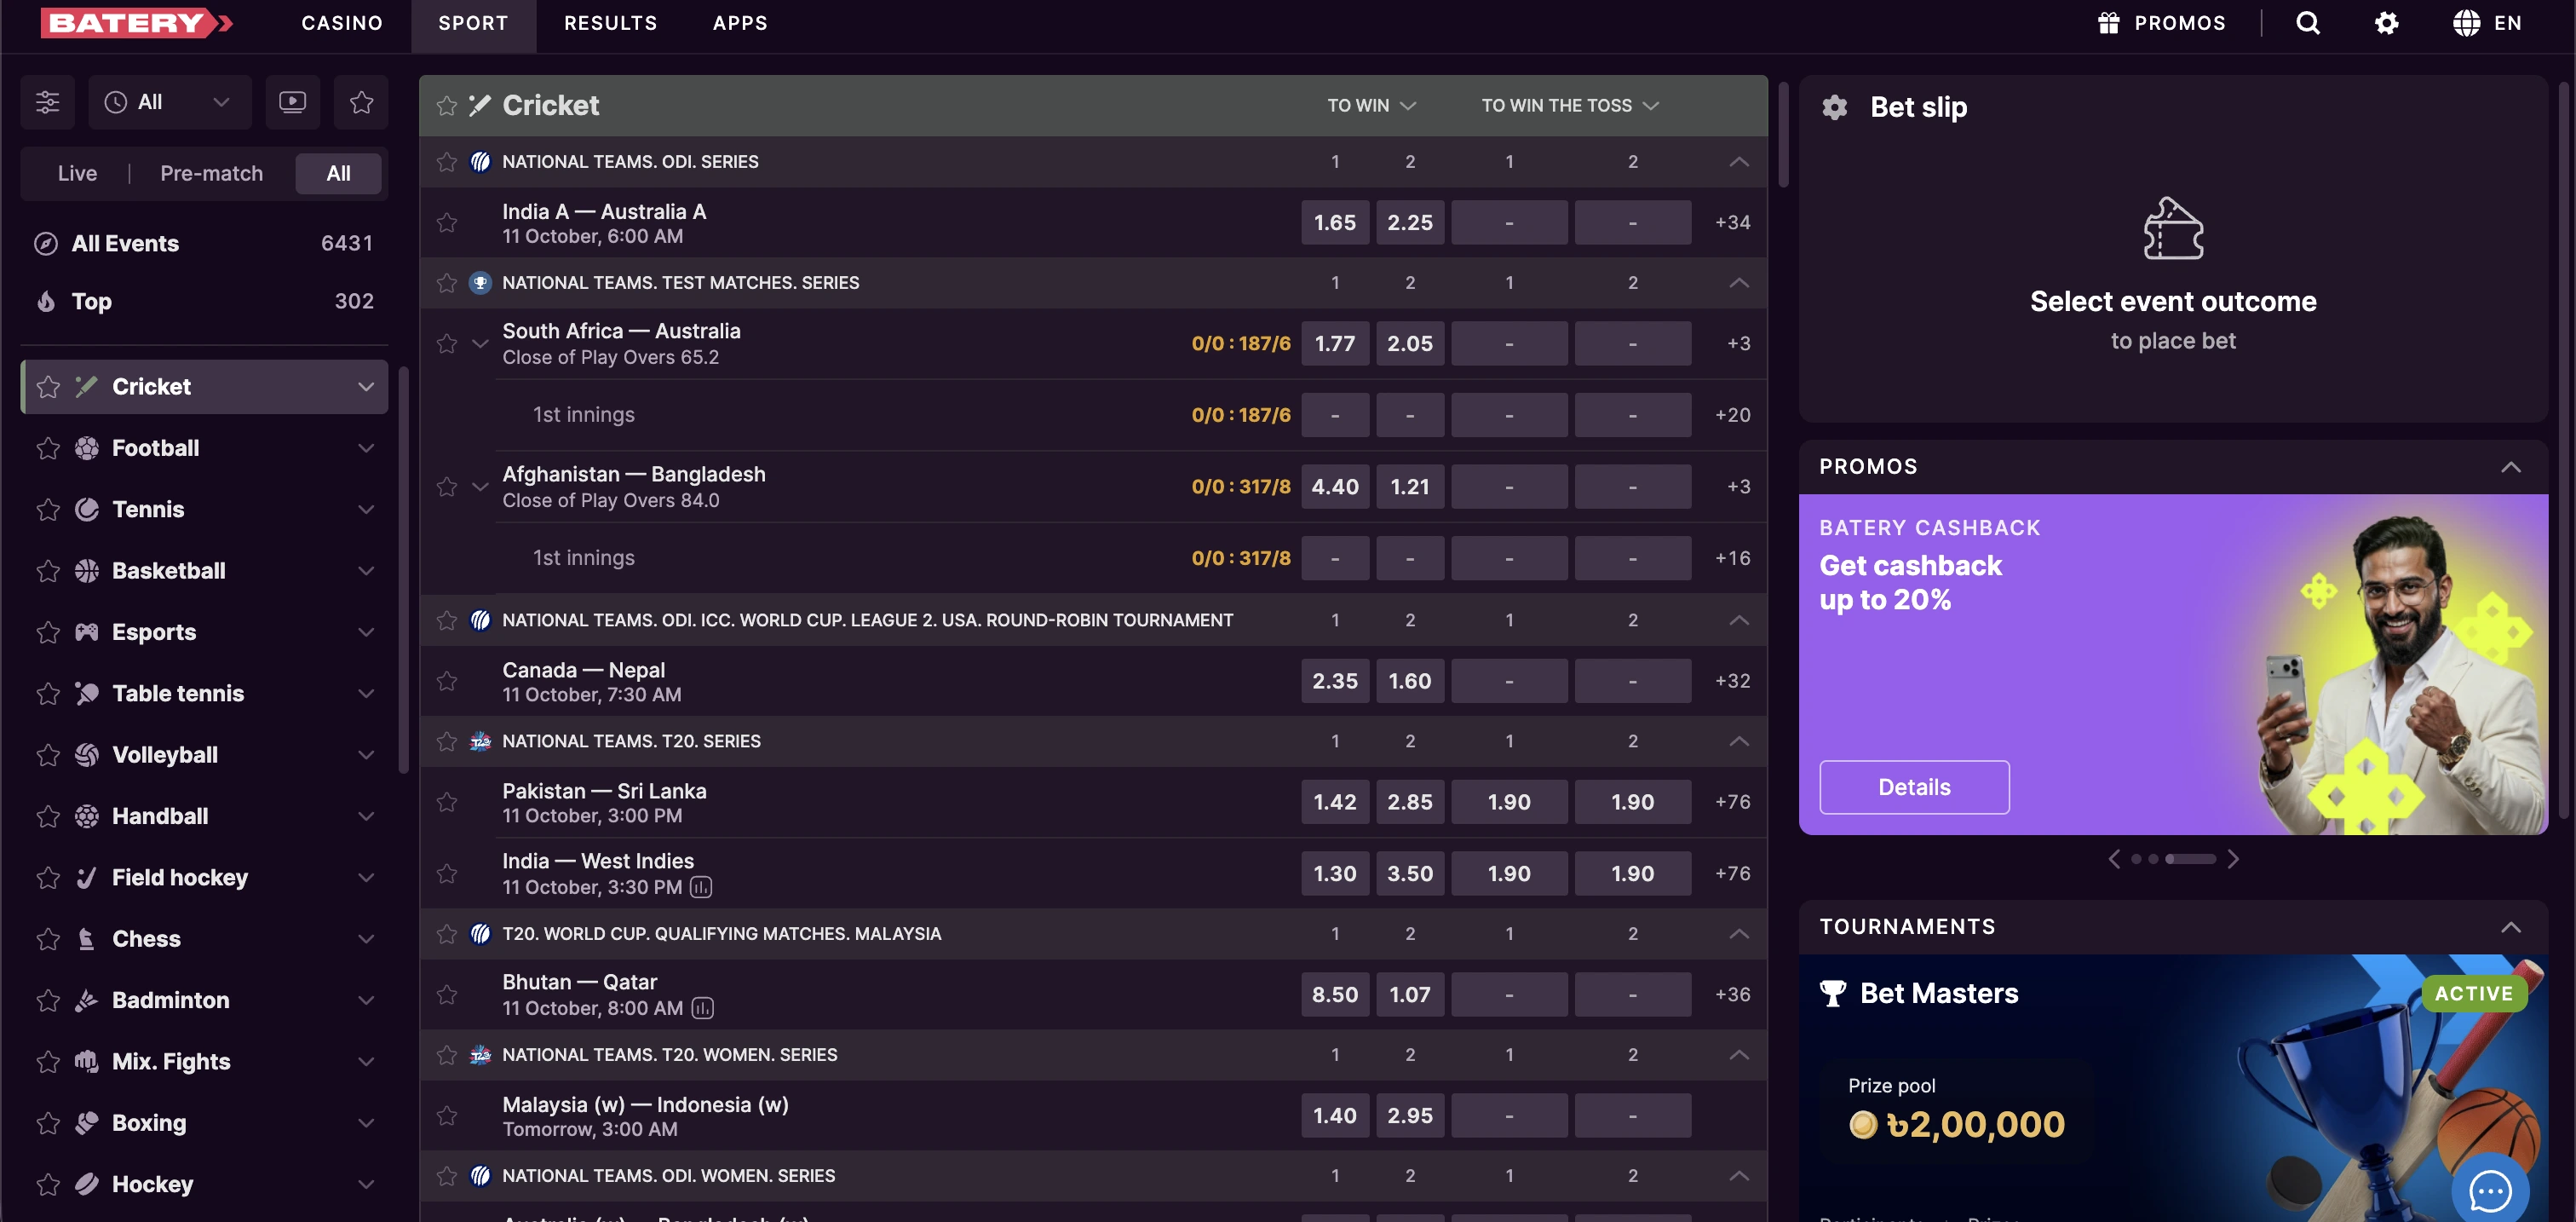Screen dimensions: 2576x1222
Task: Open the filter sliders icon
Action: pyautogui.click(x=48, y=102)
